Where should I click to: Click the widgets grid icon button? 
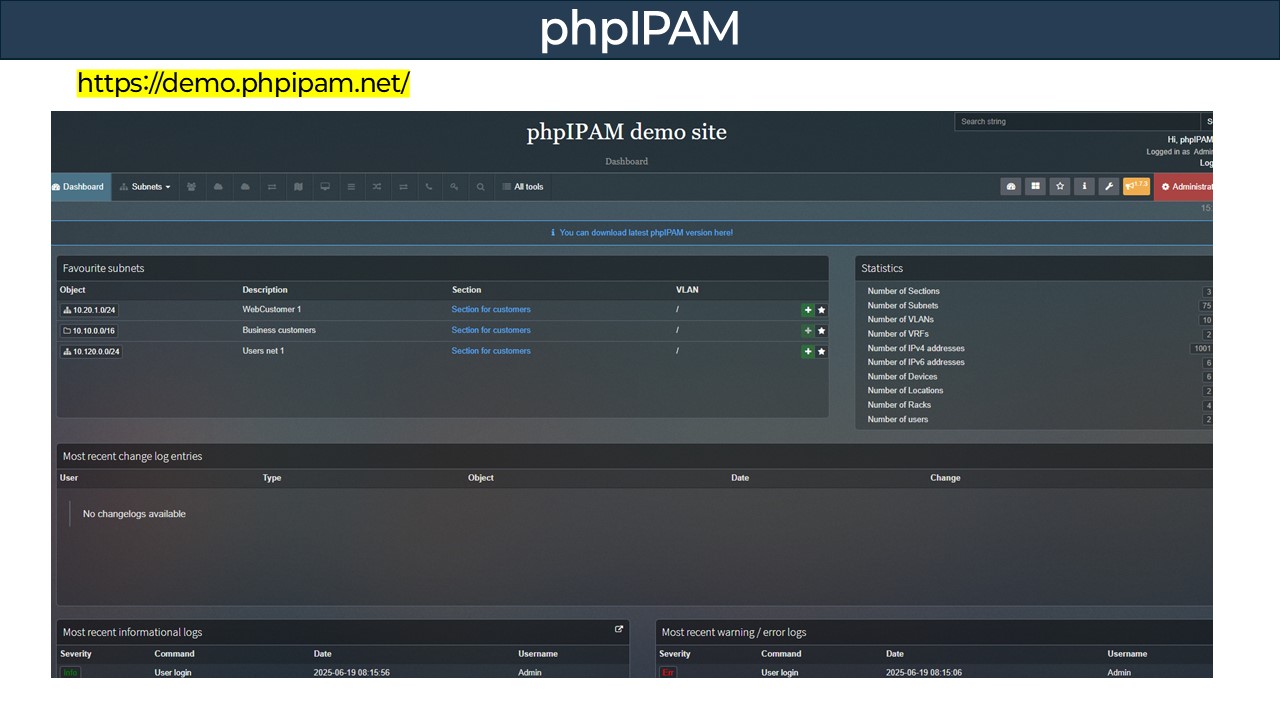[x=1036, y=186]
